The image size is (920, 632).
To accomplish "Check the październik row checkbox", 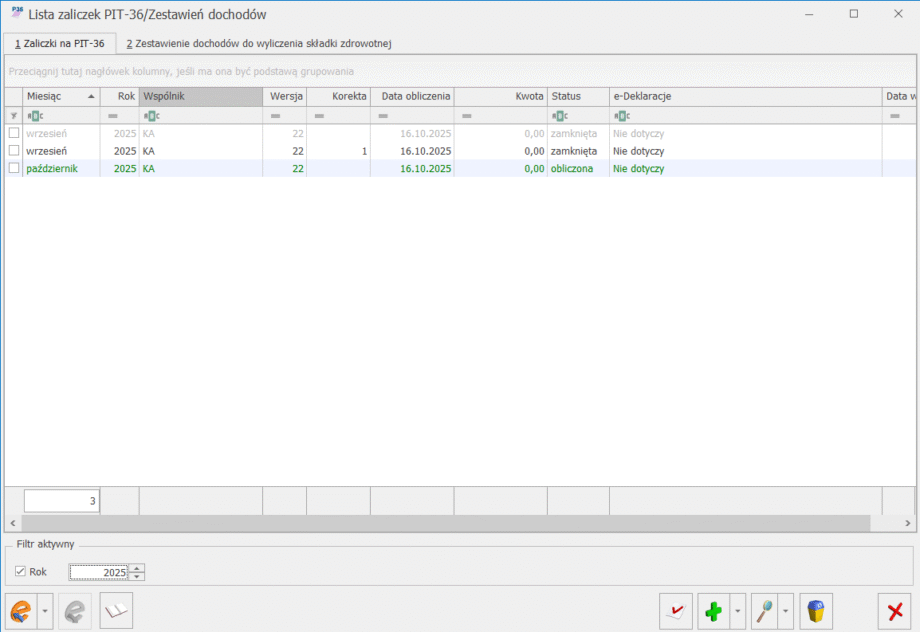I will (x=14, y=169).
